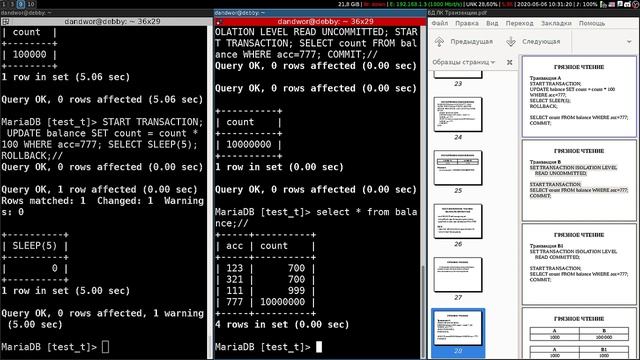Go to Следующая page button label
Viewport: 640px width, 360px height.
tap(541, 42)
